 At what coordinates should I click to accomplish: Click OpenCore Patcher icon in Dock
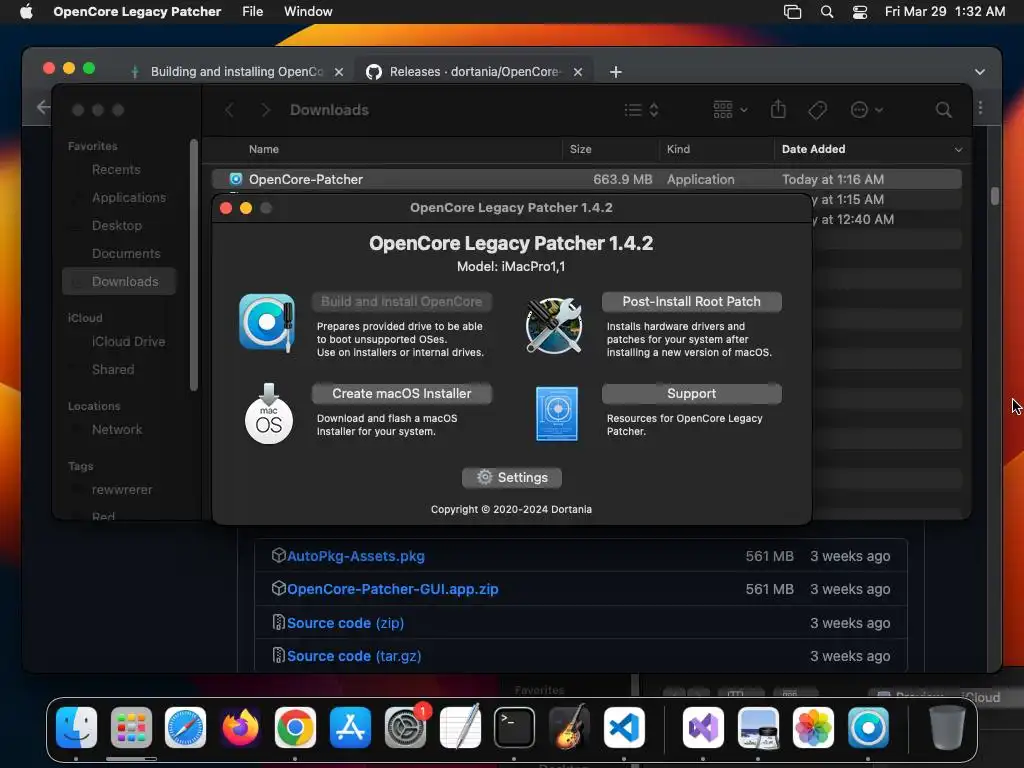(868, 727)
